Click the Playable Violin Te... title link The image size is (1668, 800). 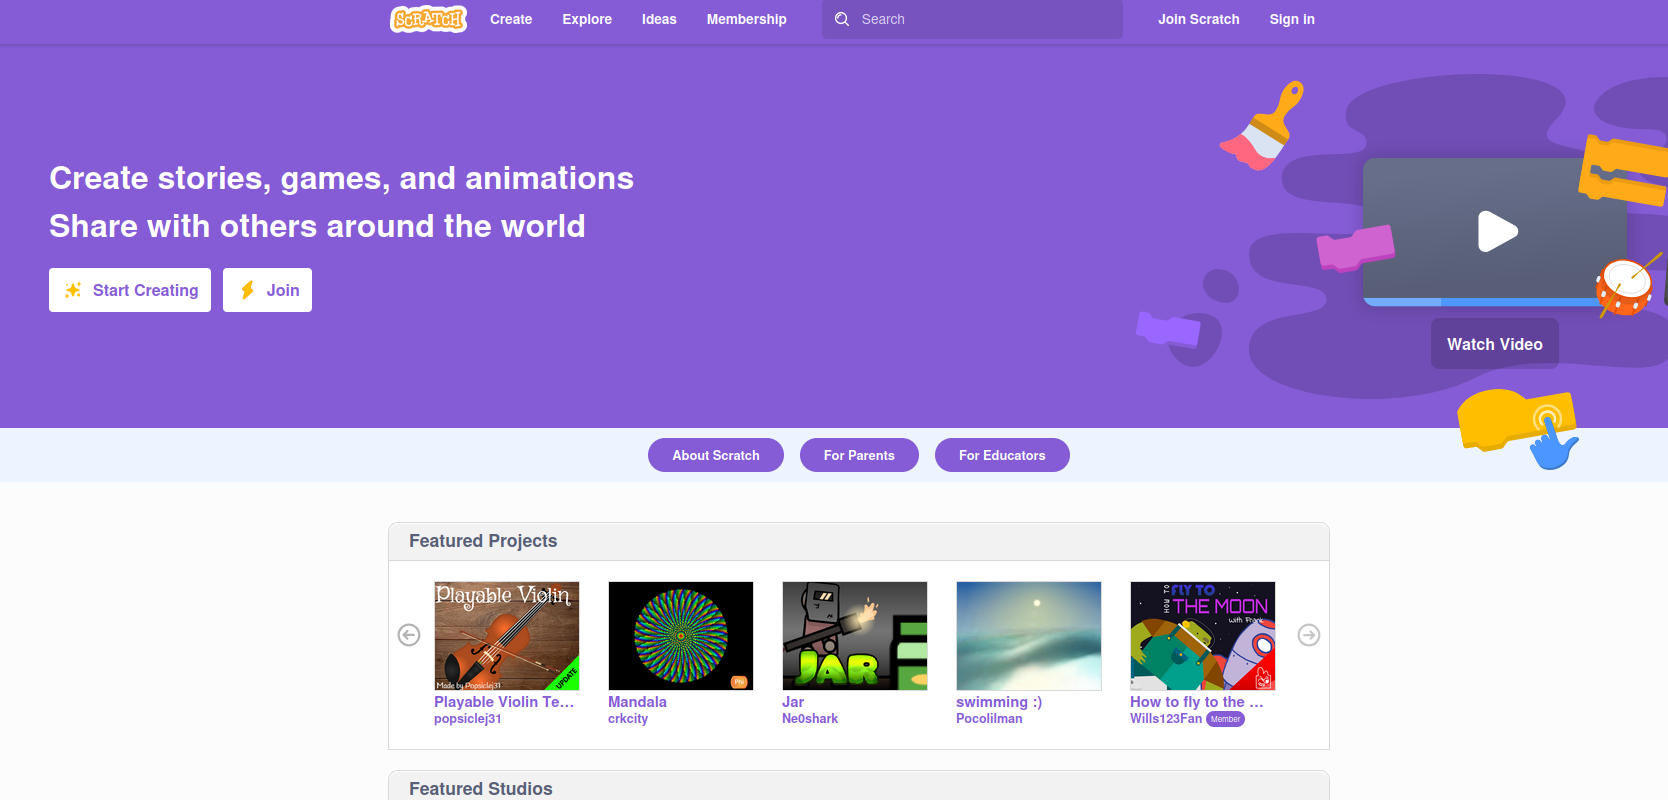click(504, 702)
